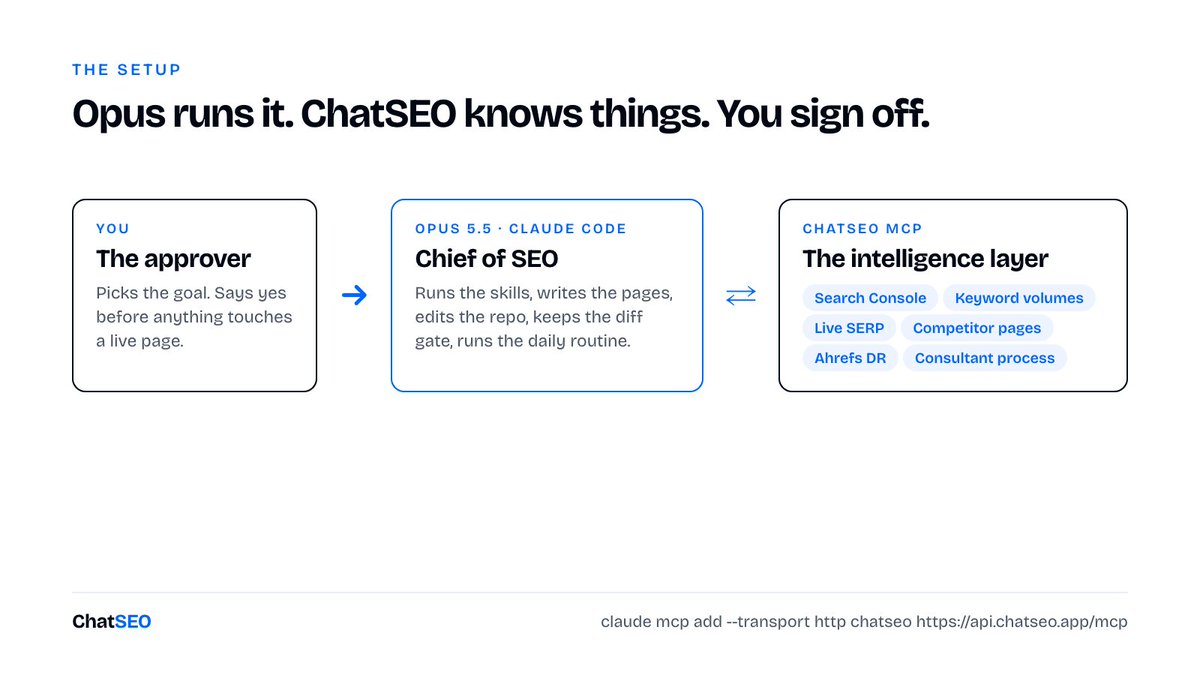Click the claude mcp add command text
Viewport: 1200px width, 675px height.
864,622
